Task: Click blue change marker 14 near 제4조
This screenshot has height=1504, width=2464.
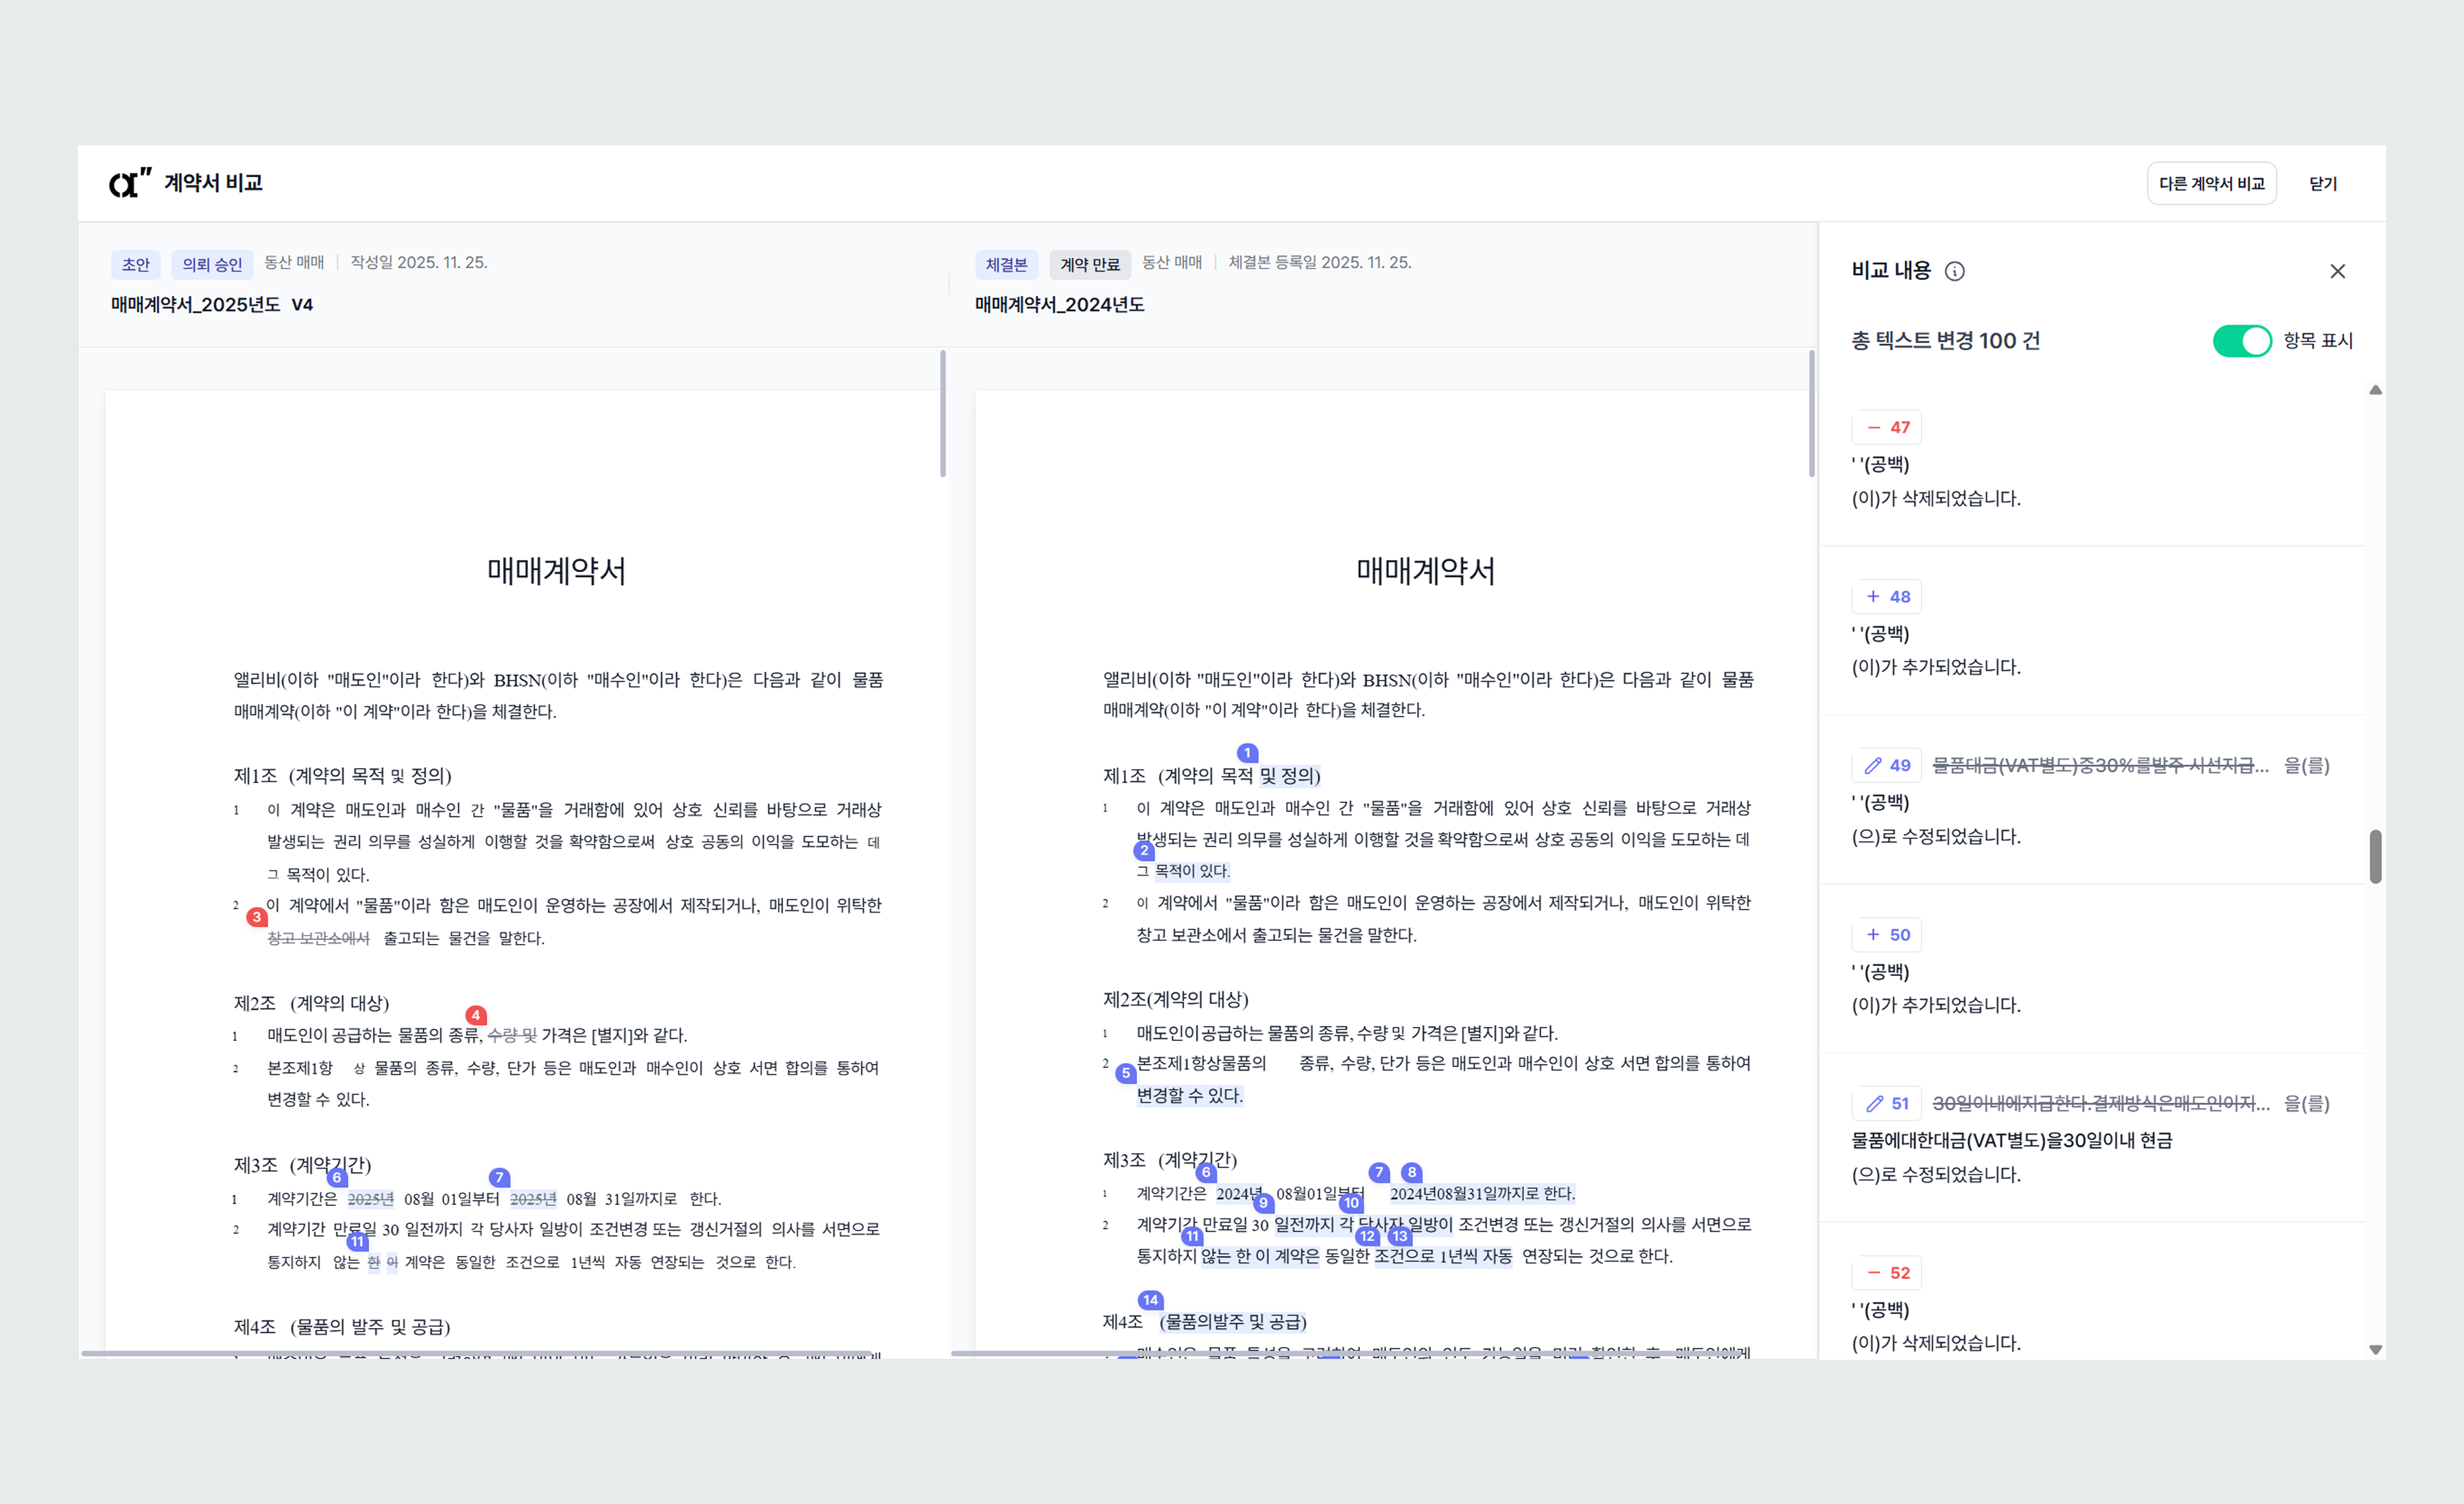Action: pos(1151,1300)
